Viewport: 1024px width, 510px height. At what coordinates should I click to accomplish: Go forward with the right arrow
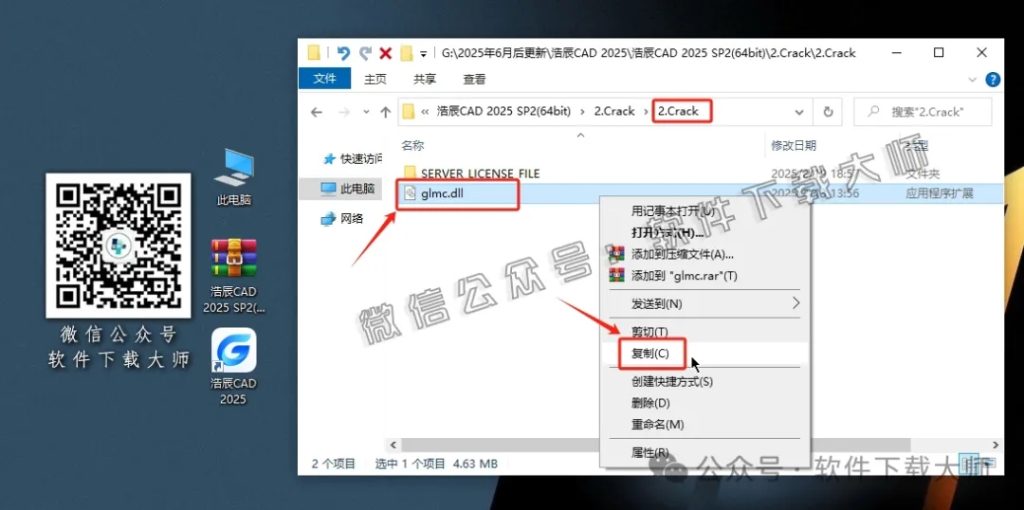pos(344,112)
